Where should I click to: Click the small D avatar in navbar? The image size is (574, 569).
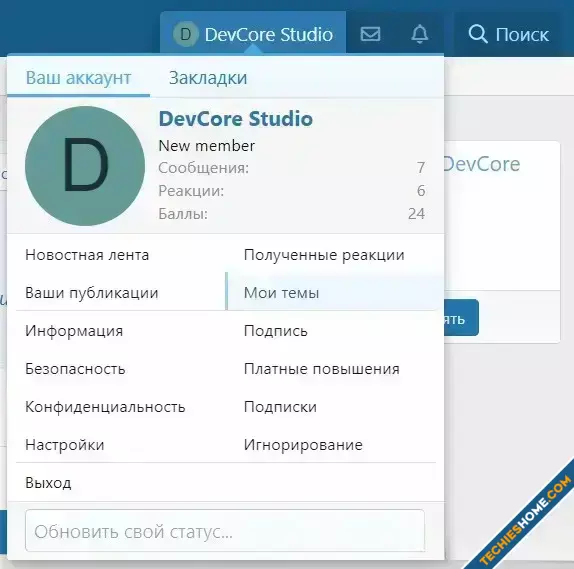coord(186,34)
